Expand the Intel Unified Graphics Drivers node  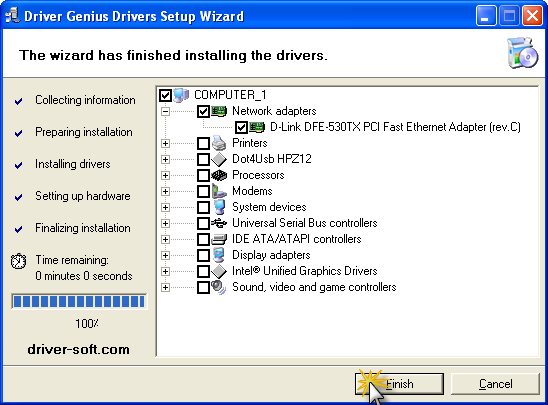coord(165,271)
